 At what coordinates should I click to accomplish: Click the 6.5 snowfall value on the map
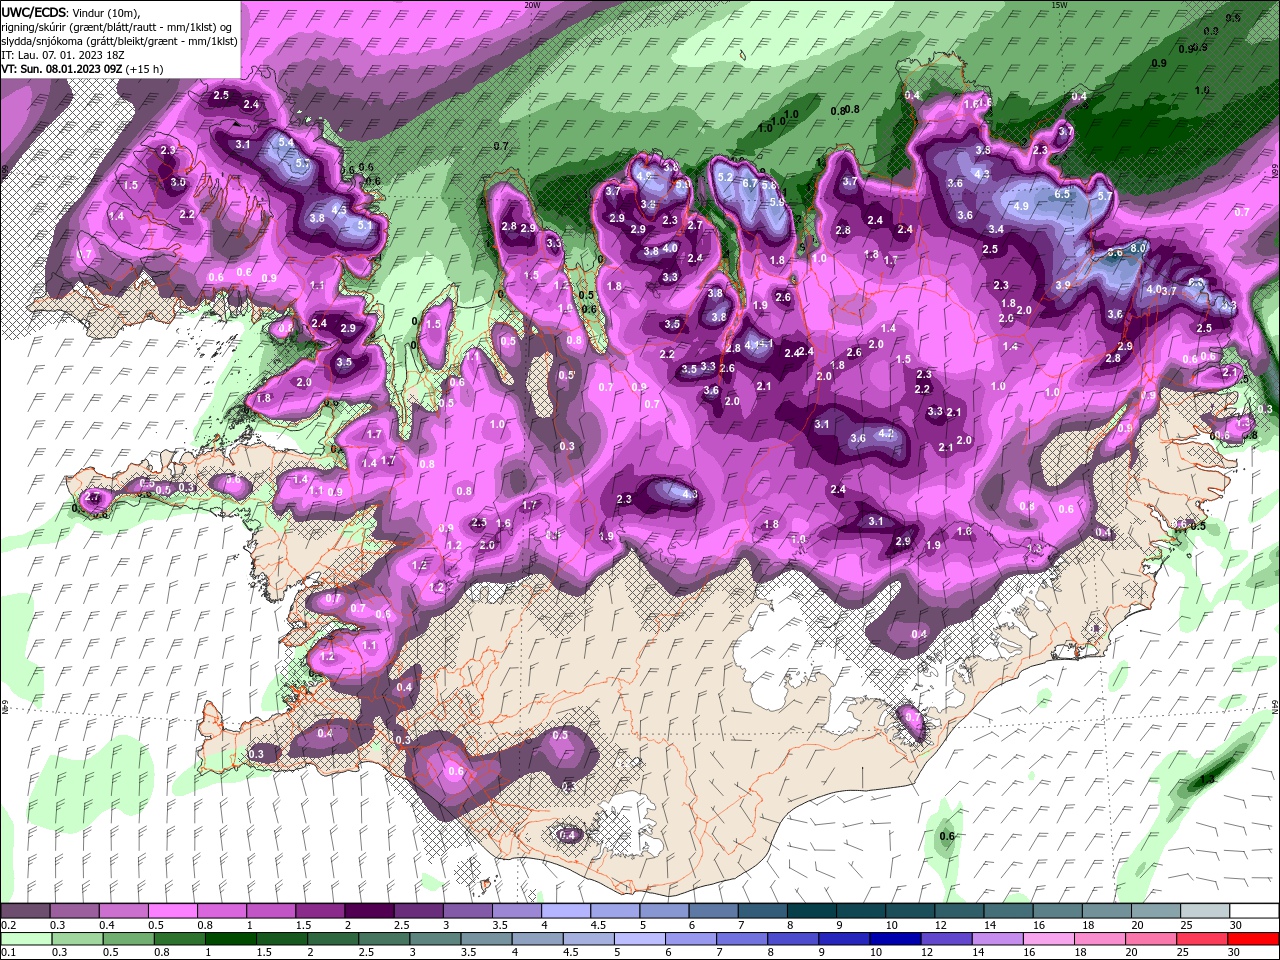pos(1062,193)
